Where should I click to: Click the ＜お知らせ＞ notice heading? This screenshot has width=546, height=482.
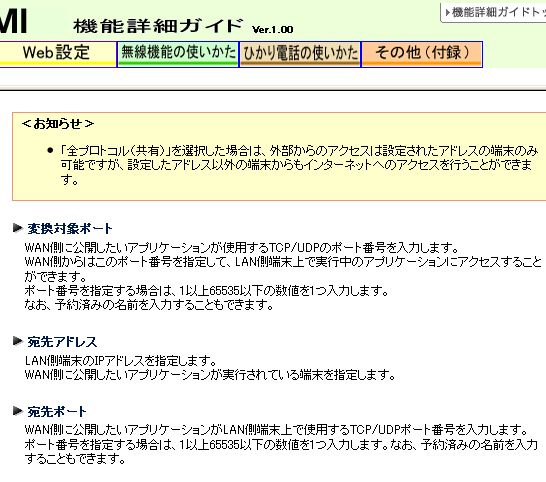point(58,124)
